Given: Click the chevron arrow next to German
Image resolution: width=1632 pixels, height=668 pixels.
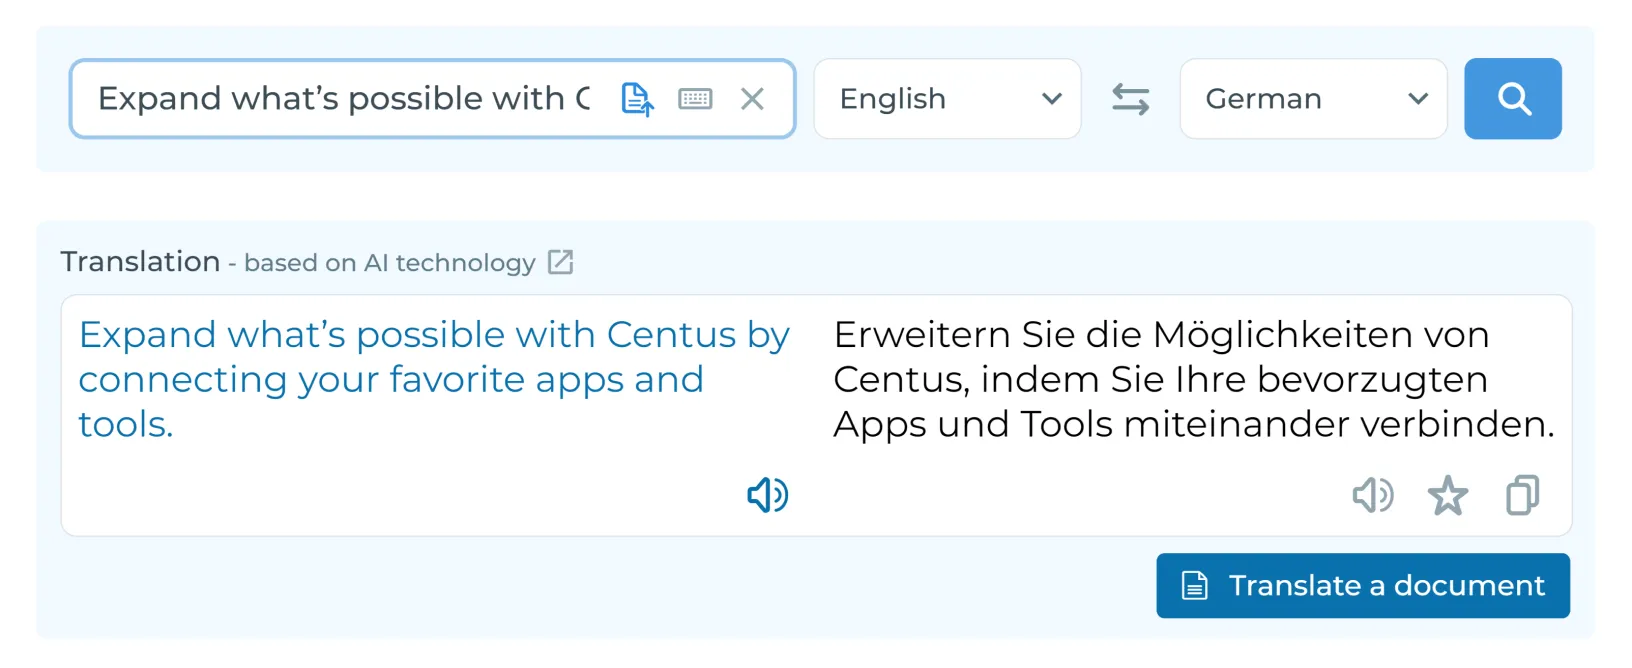Looking at the screenshot, I should coord(1417,99).
